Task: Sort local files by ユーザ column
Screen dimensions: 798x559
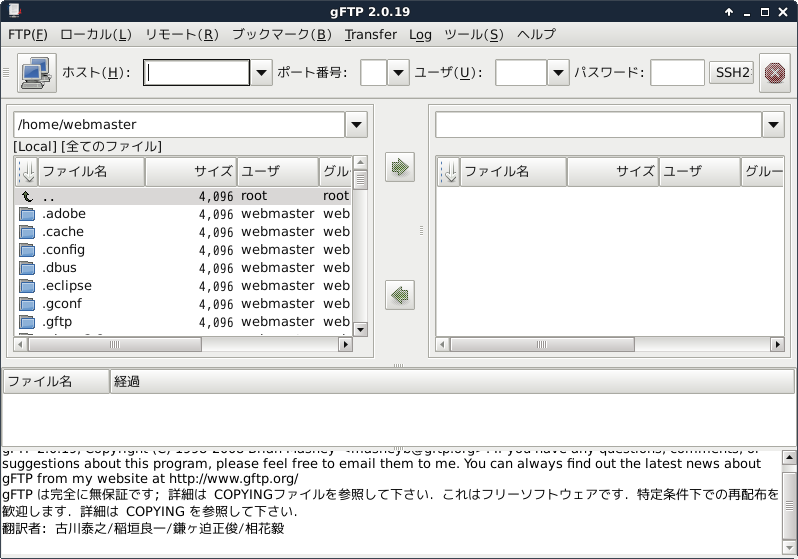Action: coord(278,172)
